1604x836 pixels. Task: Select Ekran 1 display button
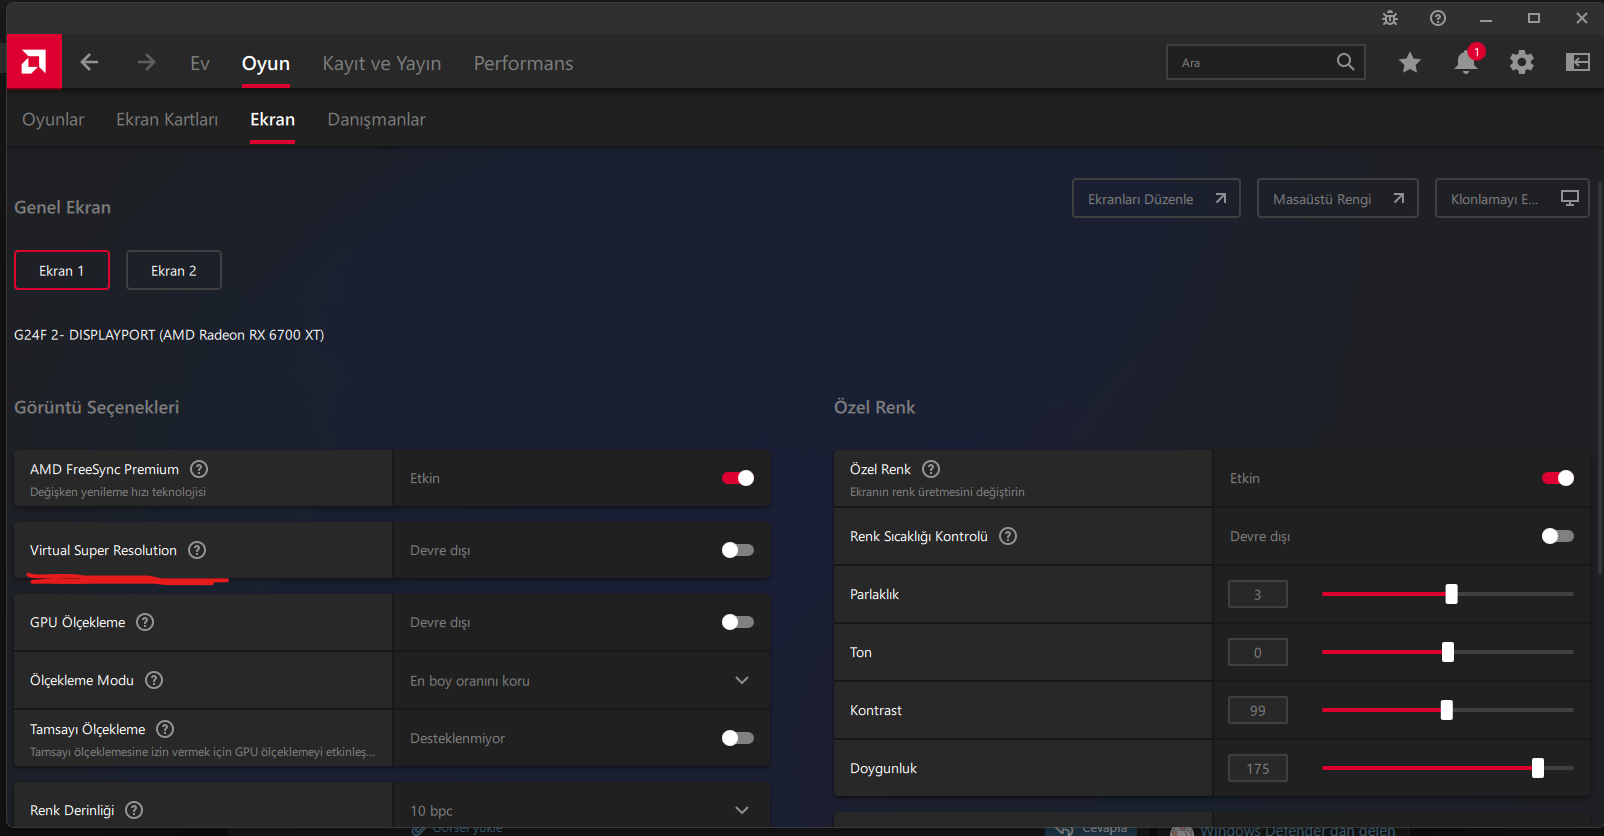[62, 270]
